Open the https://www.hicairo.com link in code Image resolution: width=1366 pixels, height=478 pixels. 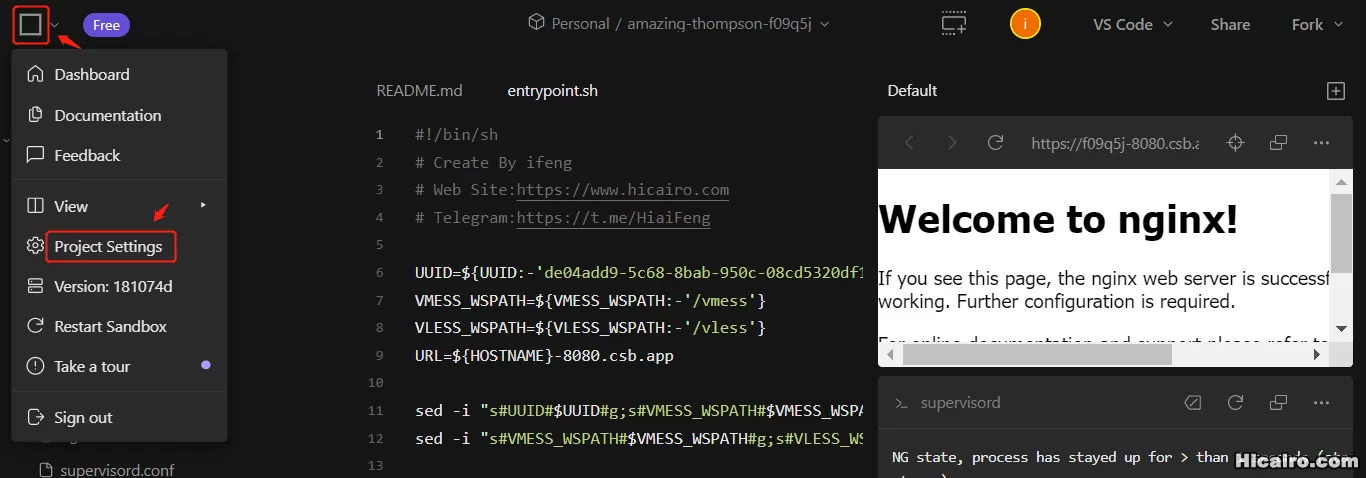click(623, 190)
